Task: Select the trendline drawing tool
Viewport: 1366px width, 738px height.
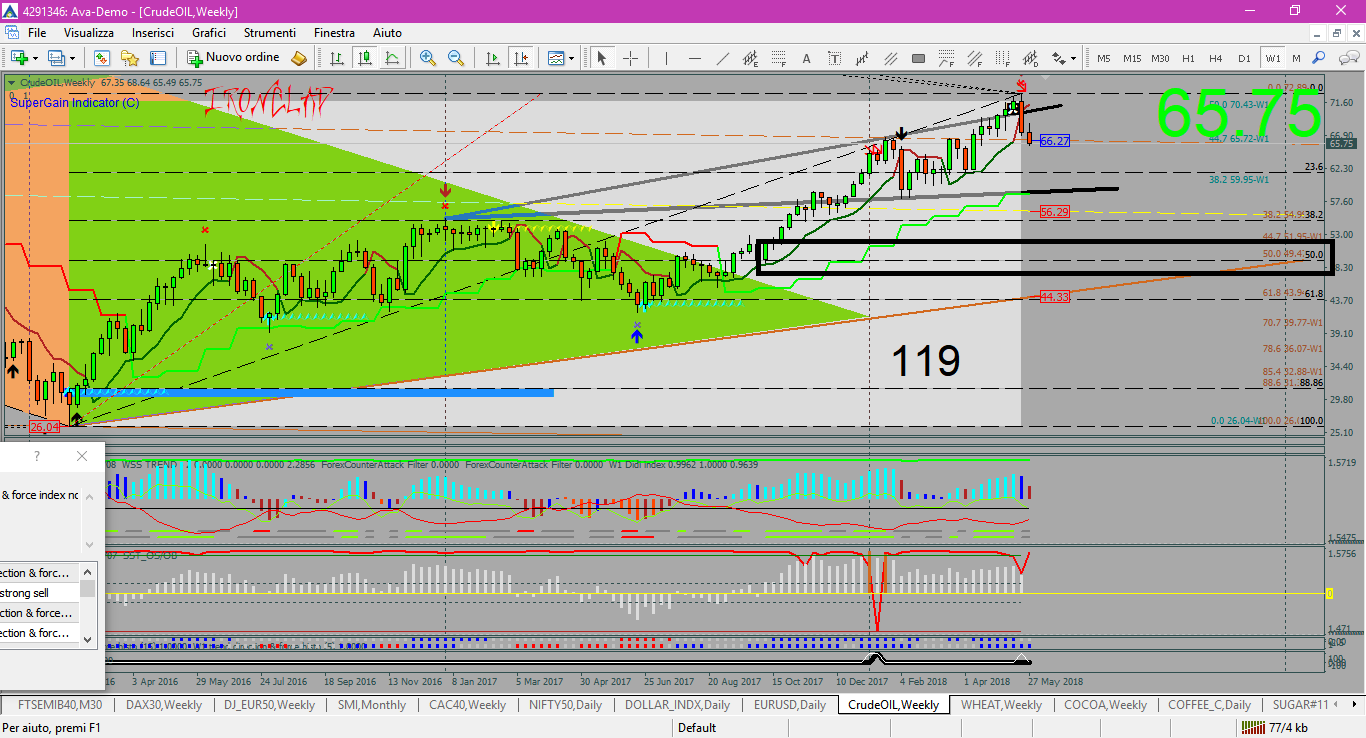Action: pyautogui.click(x=723, y=57)
